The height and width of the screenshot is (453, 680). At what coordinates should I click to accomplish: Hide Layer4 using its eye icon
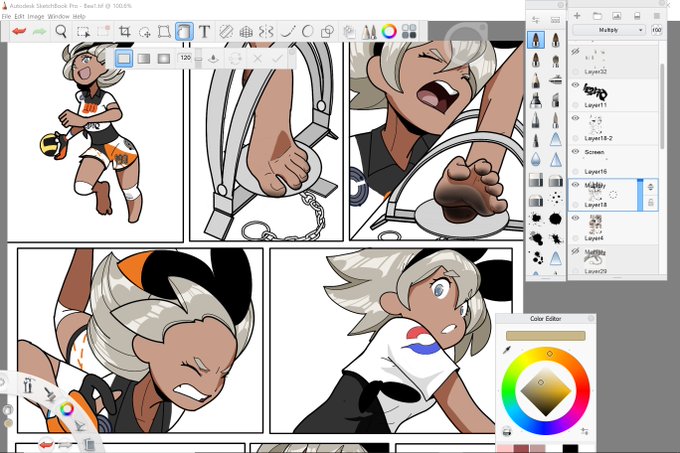[x=575, y=218]
